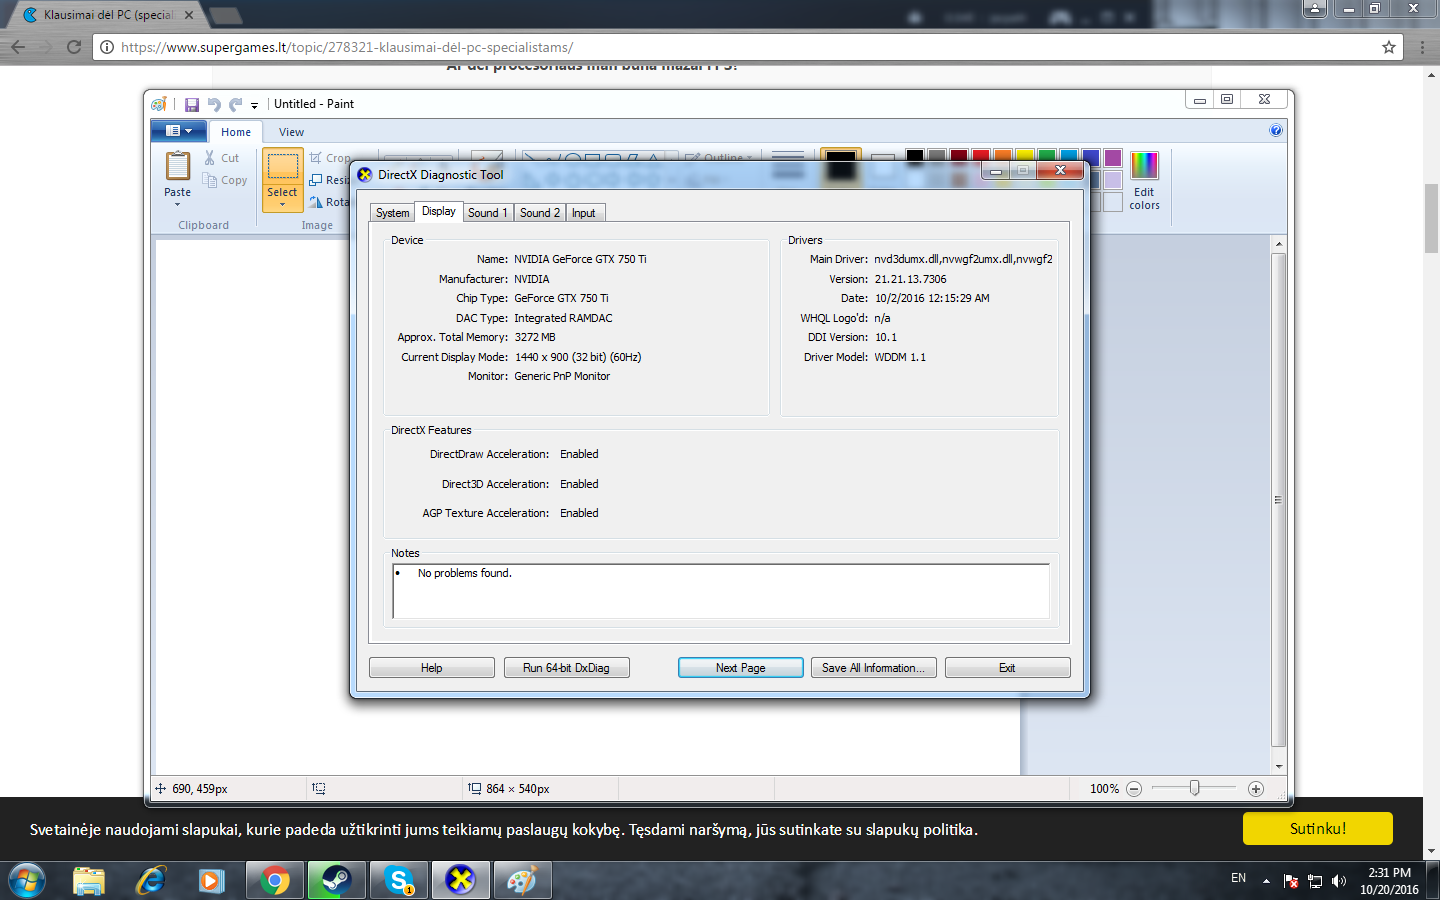The height and width of the screenshot is (900, 1440).
Task: Click the DirectX Diagnostic Tool title bar icon
Action: tap(365, 174)
